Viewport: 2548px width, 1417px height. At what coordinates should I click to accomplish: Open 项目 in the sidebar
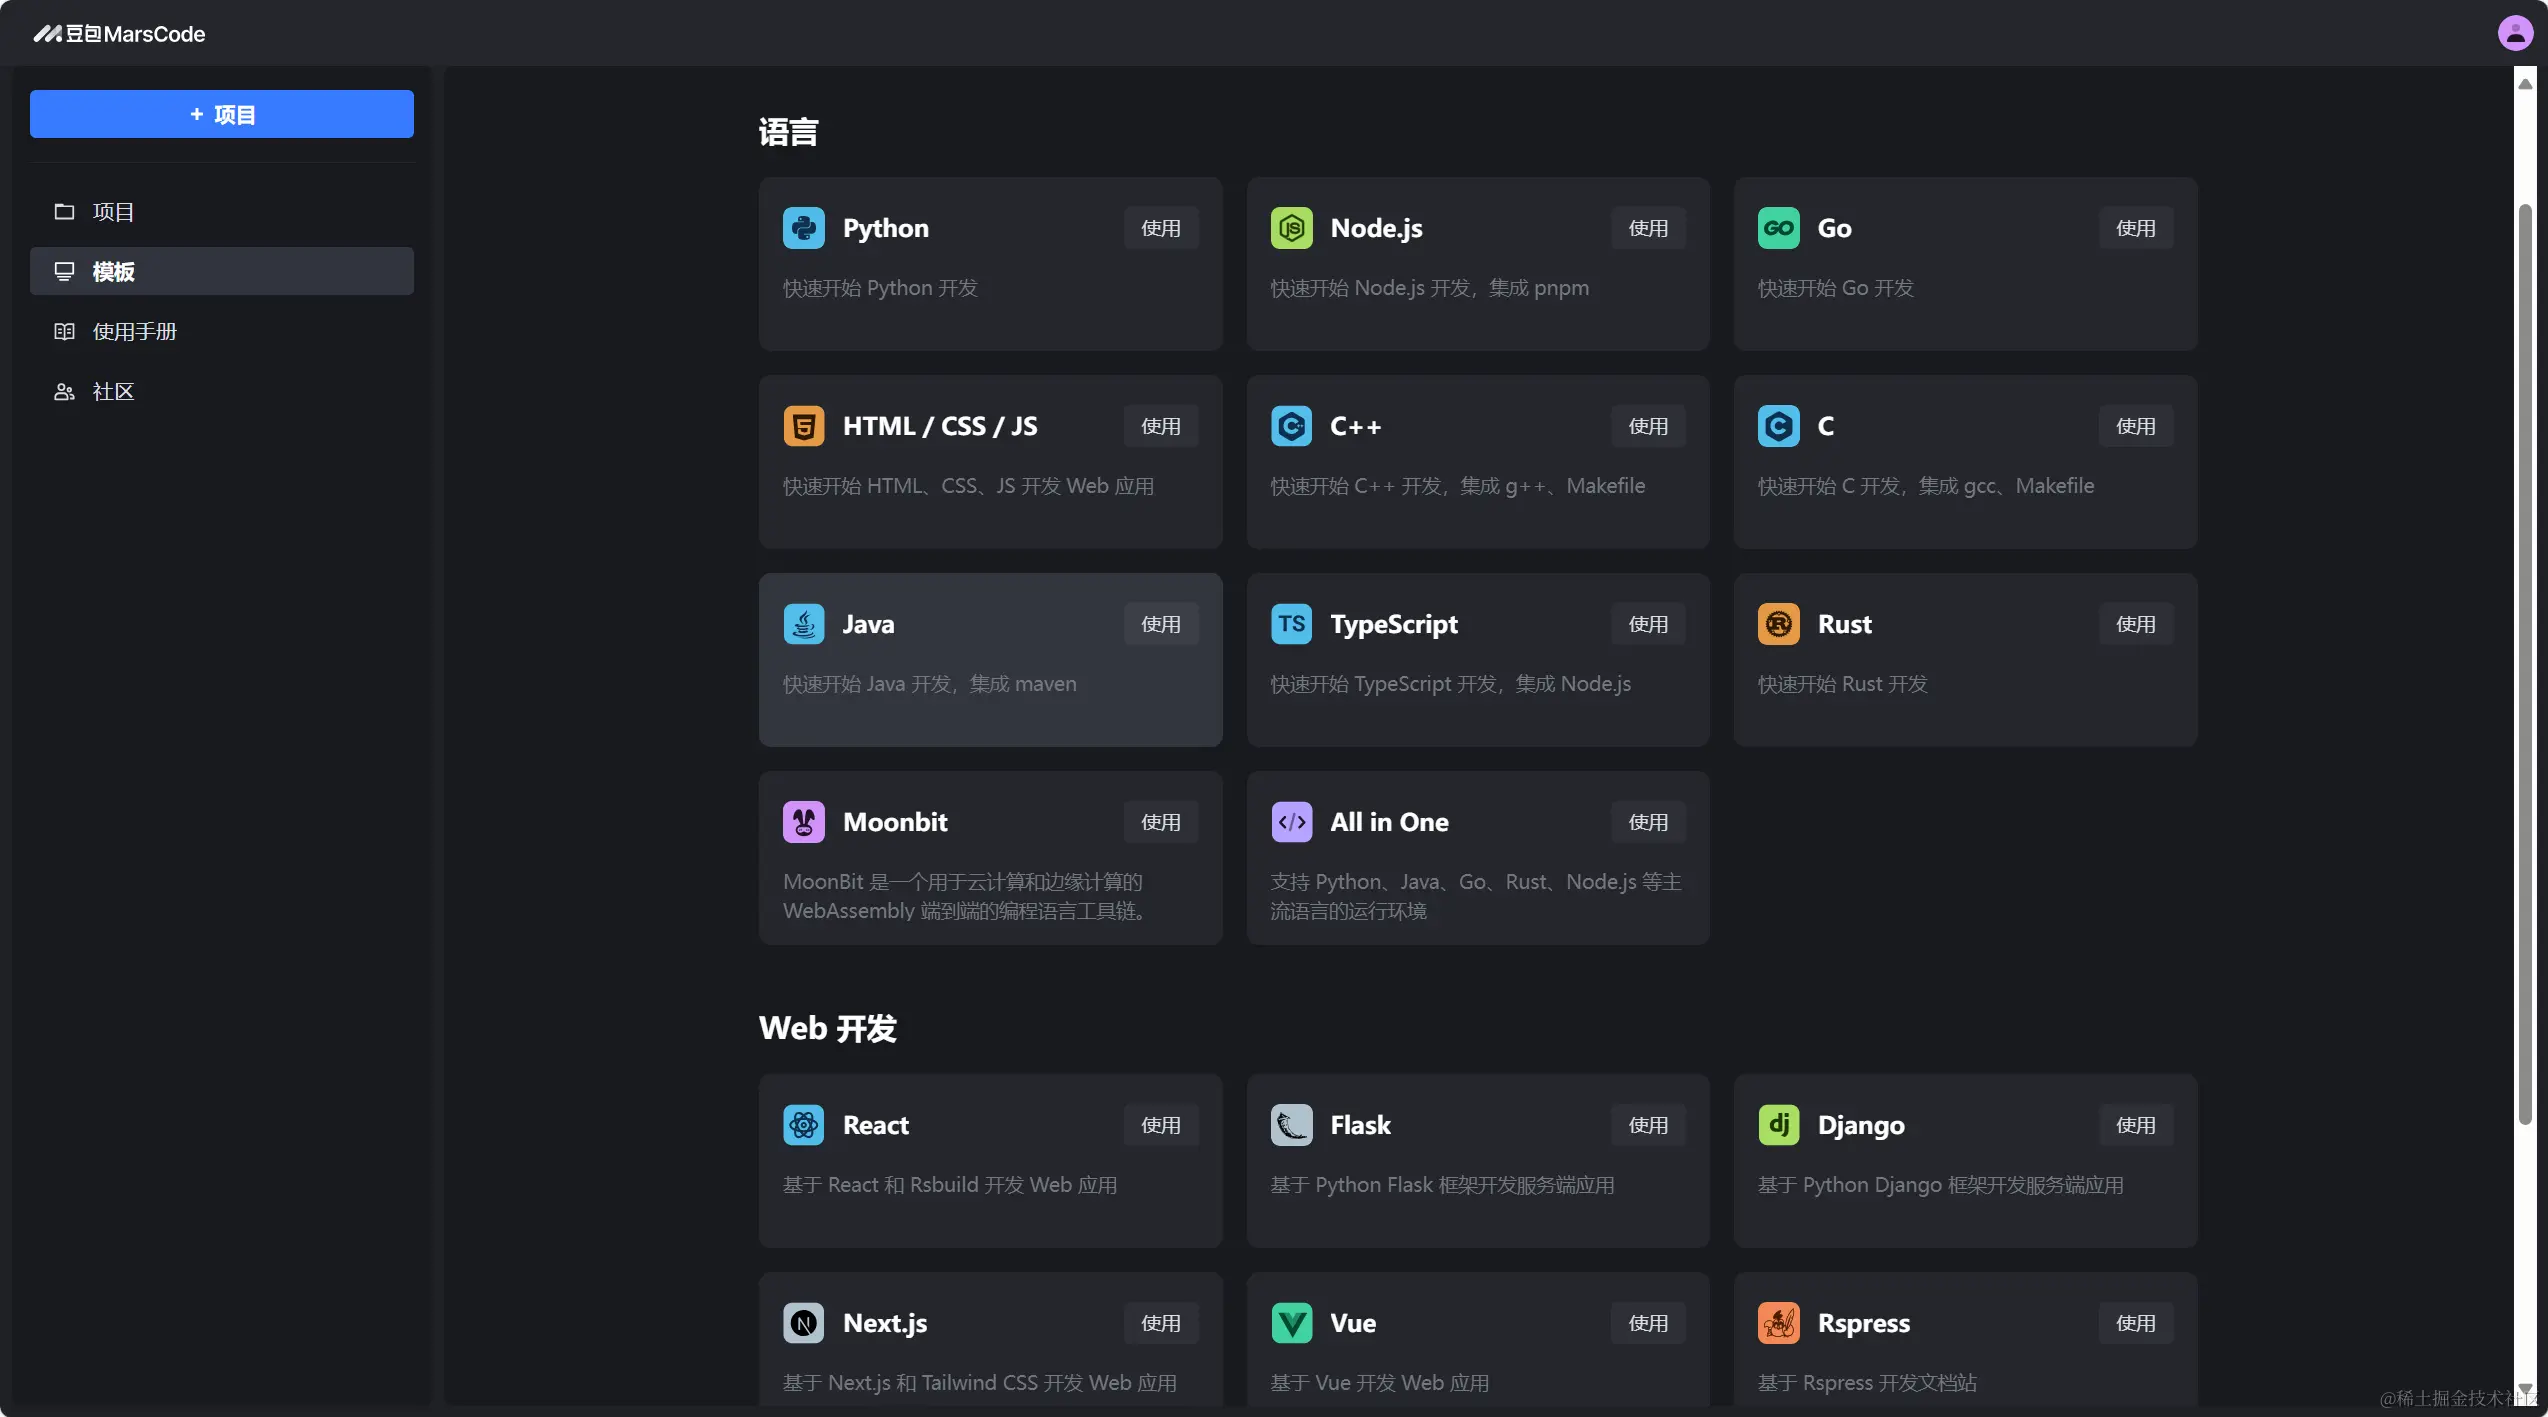pos(222,212)
